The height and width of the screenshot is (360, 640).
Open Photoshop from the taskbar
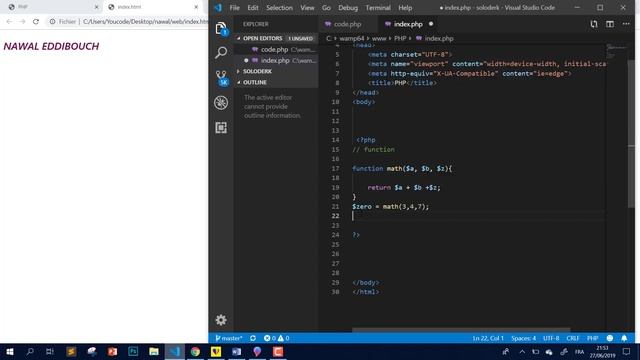(x=133, y=351)
